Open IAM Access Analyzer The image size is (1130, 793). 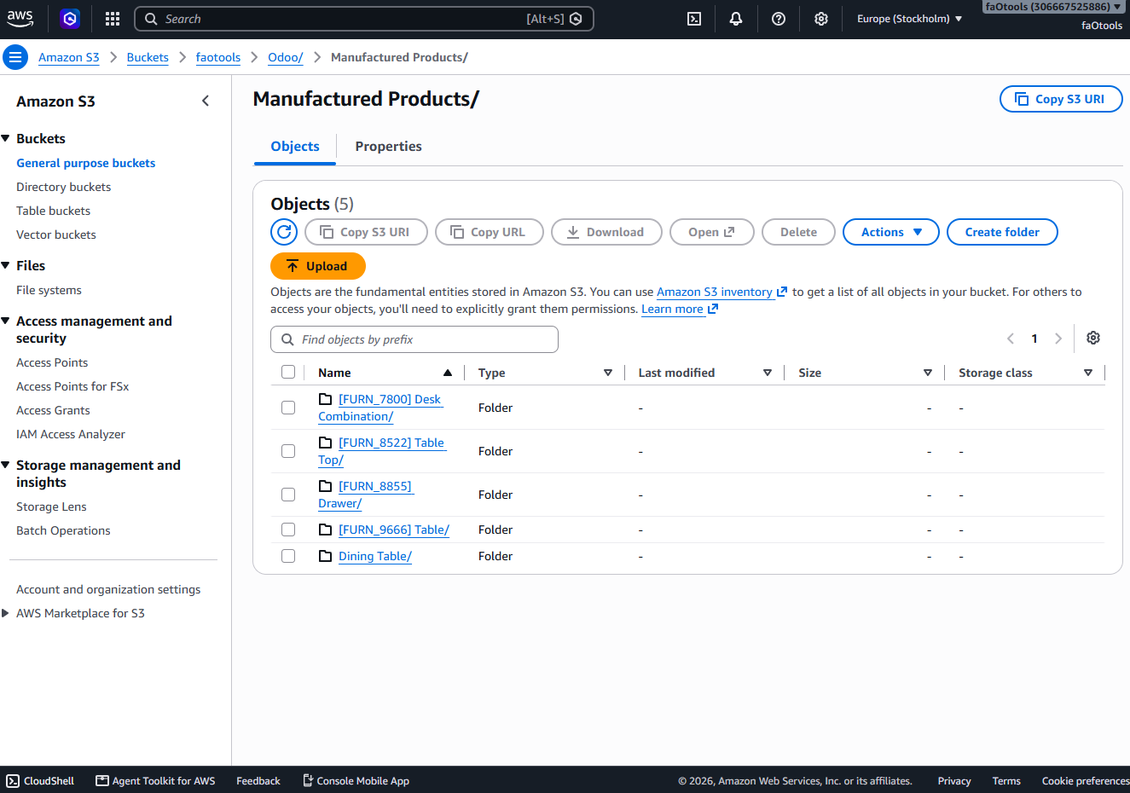[71, 434]
